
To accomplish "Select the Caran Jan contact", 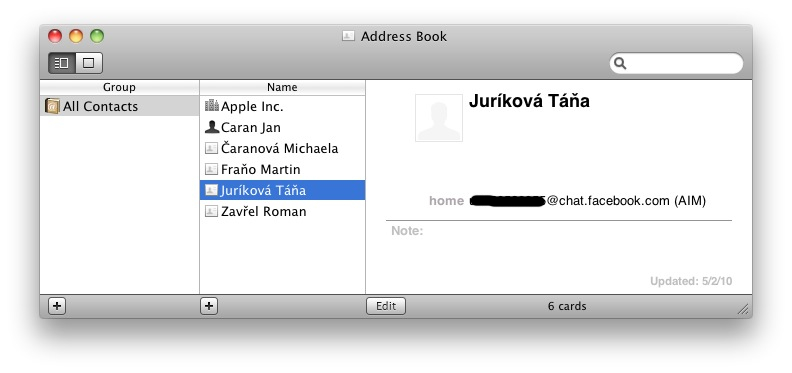I will tap(282, 127).
